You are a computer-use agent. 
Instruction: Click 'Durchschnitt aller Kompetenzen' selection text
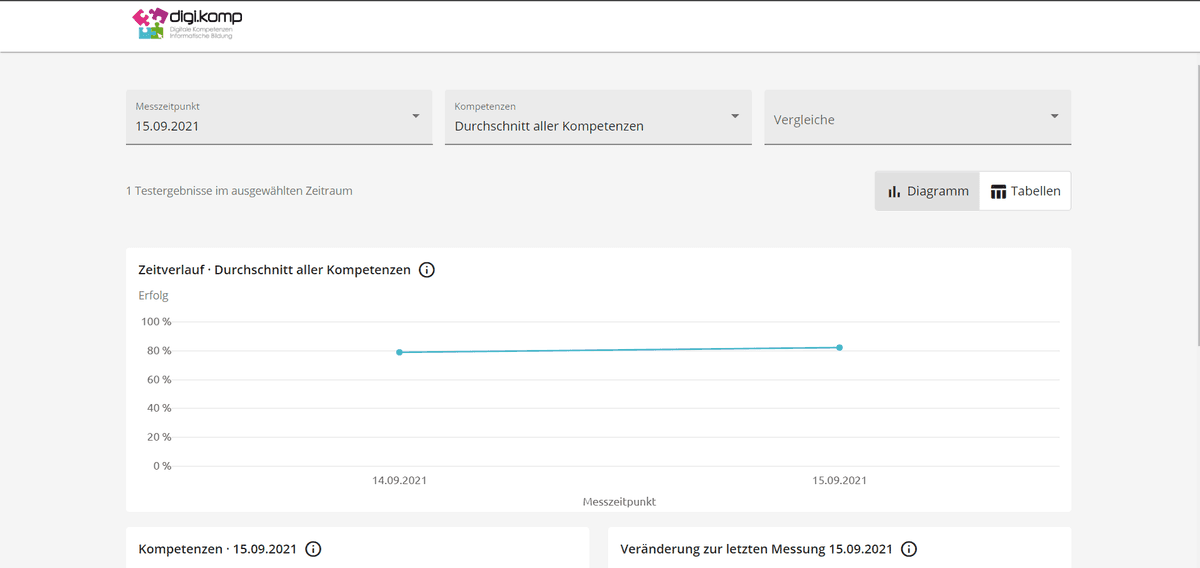(549, 127)
